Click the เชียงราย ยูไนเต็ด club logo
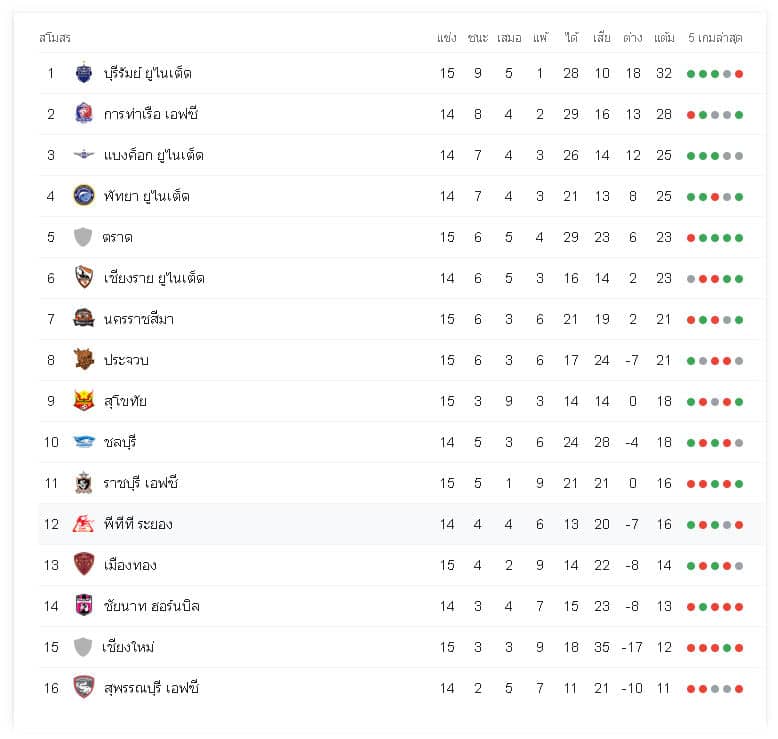The height and width of the screenshot is (739, 778). 83,277
